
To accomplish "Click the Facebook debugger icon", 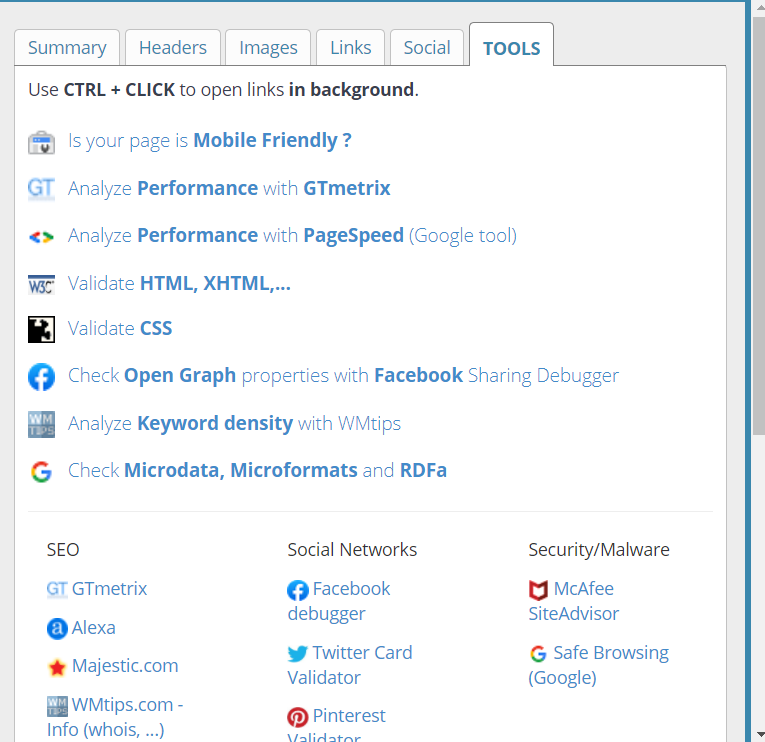I will (x=298, y=590).
